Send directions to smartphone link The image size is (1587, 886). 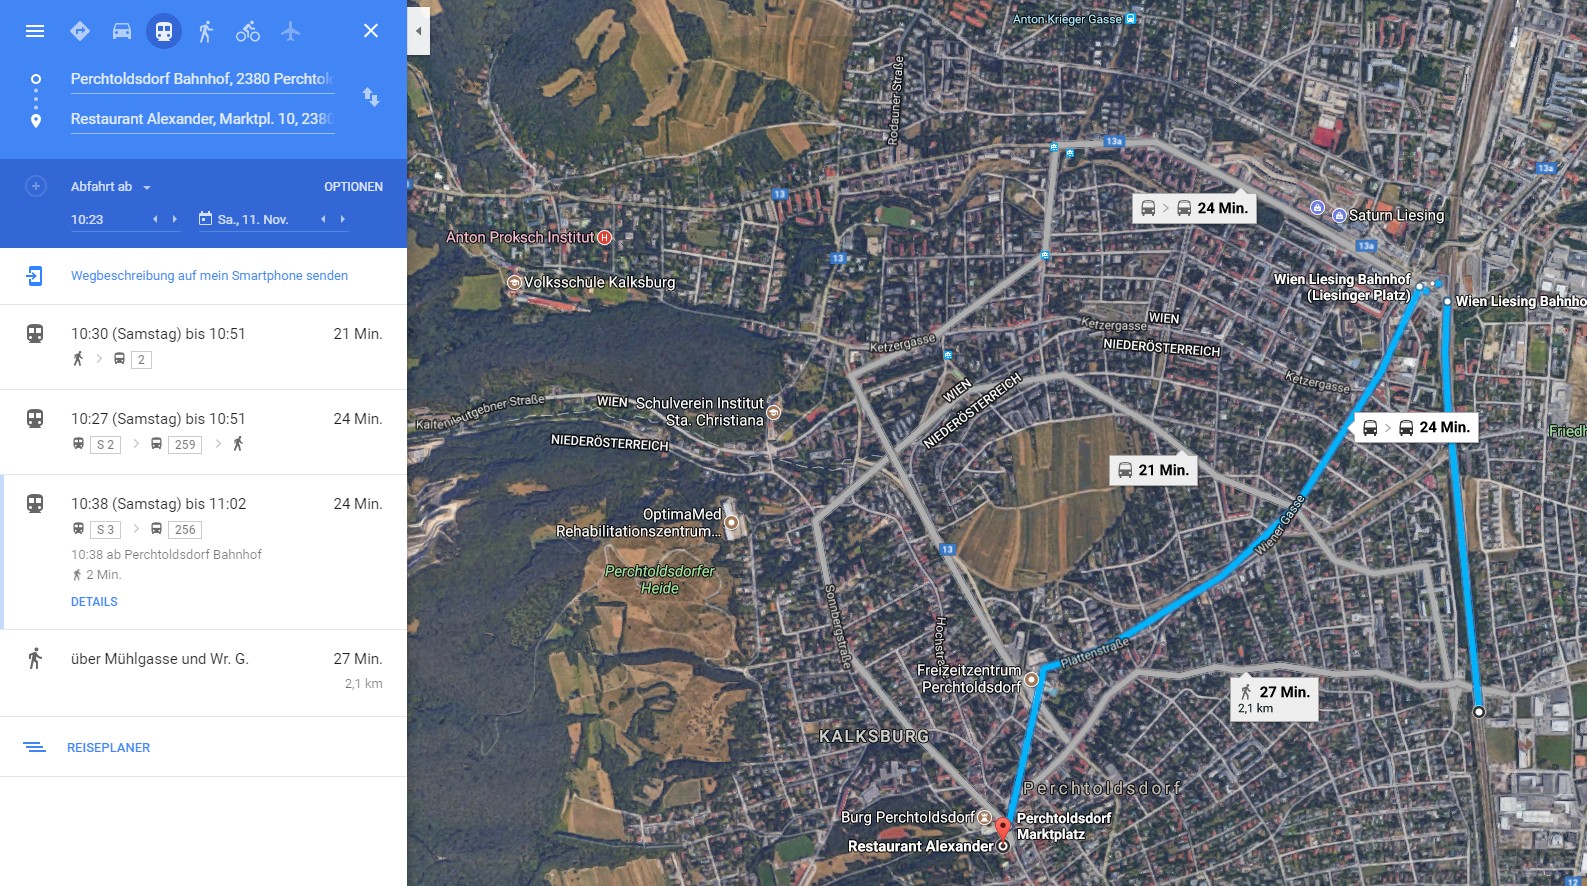pyautogui.click(x=209, y=276)
